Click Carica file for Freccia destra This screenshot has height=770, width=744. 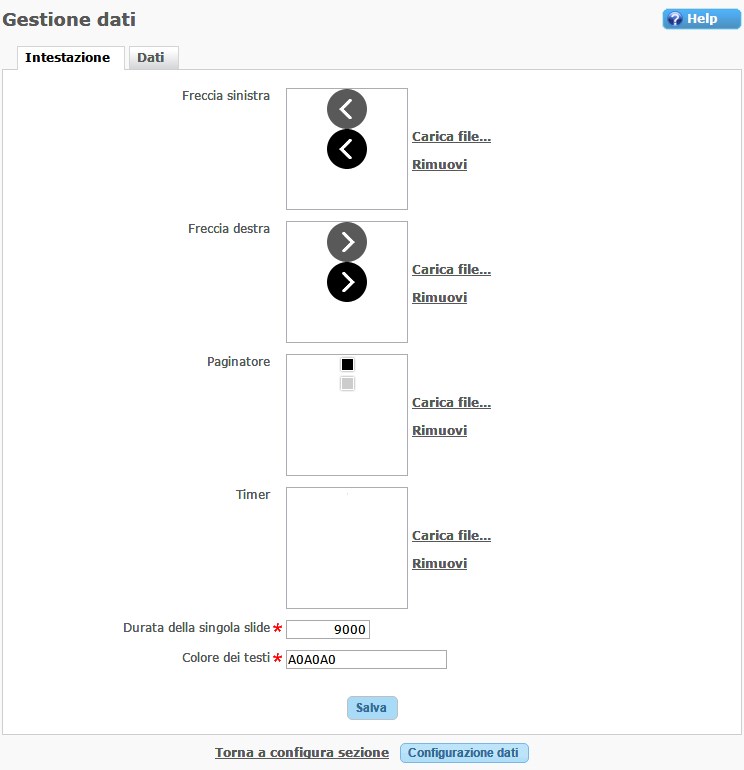coord(451,270)
